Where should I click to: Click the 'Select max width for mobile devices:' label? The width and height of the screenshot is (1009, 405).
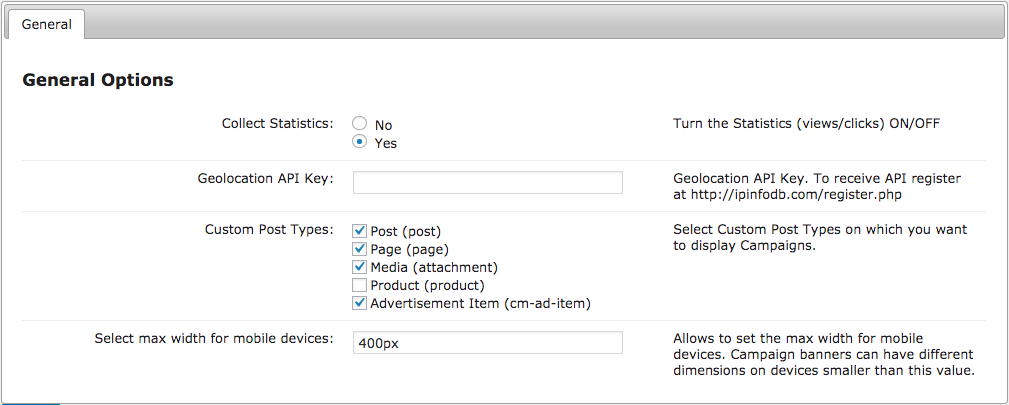point(214,338)
